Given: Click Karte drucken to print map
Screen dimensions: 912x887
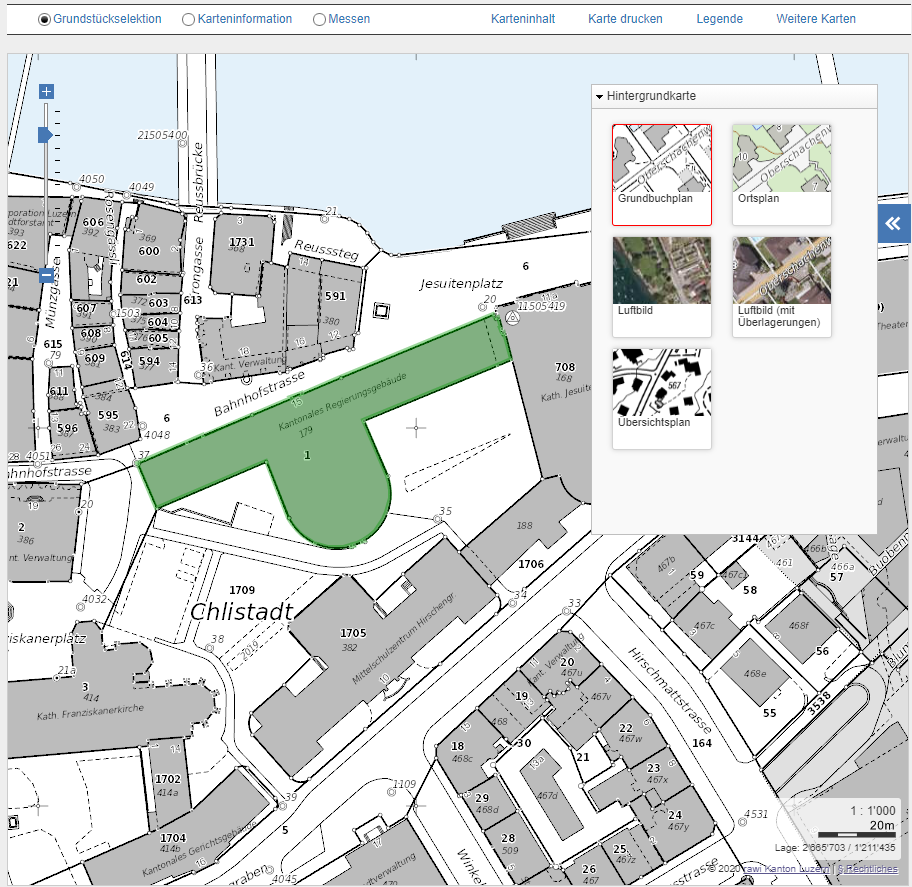Looking at the screenshot, I should point(625,19).
